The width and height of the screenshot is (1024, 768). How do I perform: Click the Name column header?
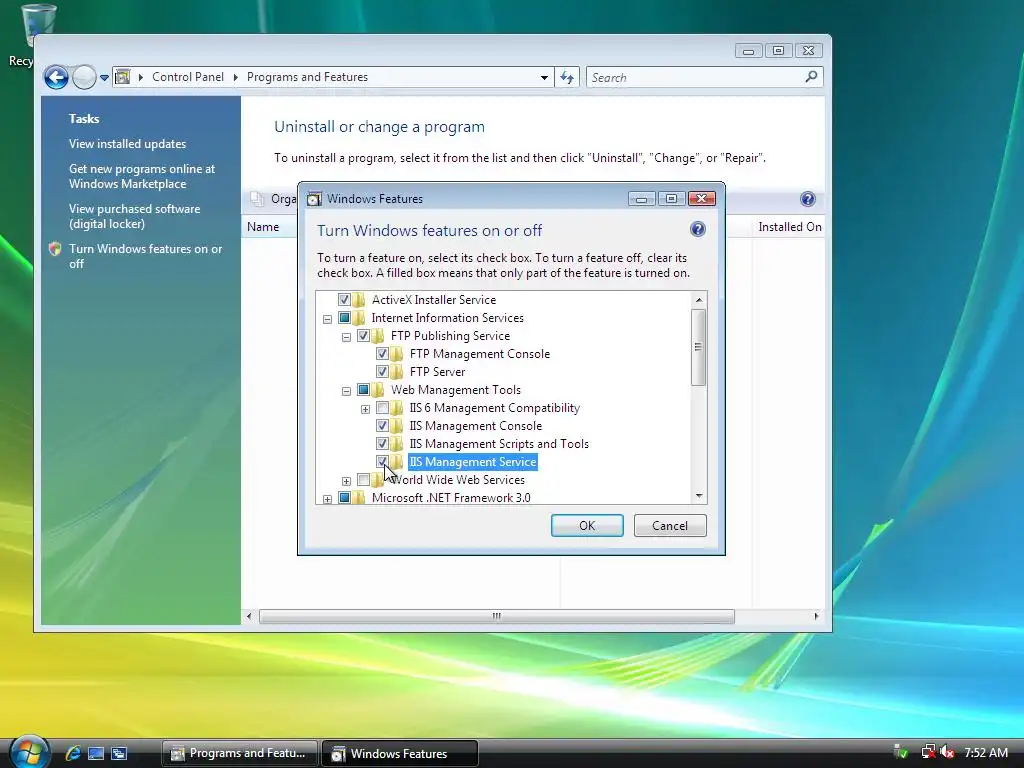[263, 227]
